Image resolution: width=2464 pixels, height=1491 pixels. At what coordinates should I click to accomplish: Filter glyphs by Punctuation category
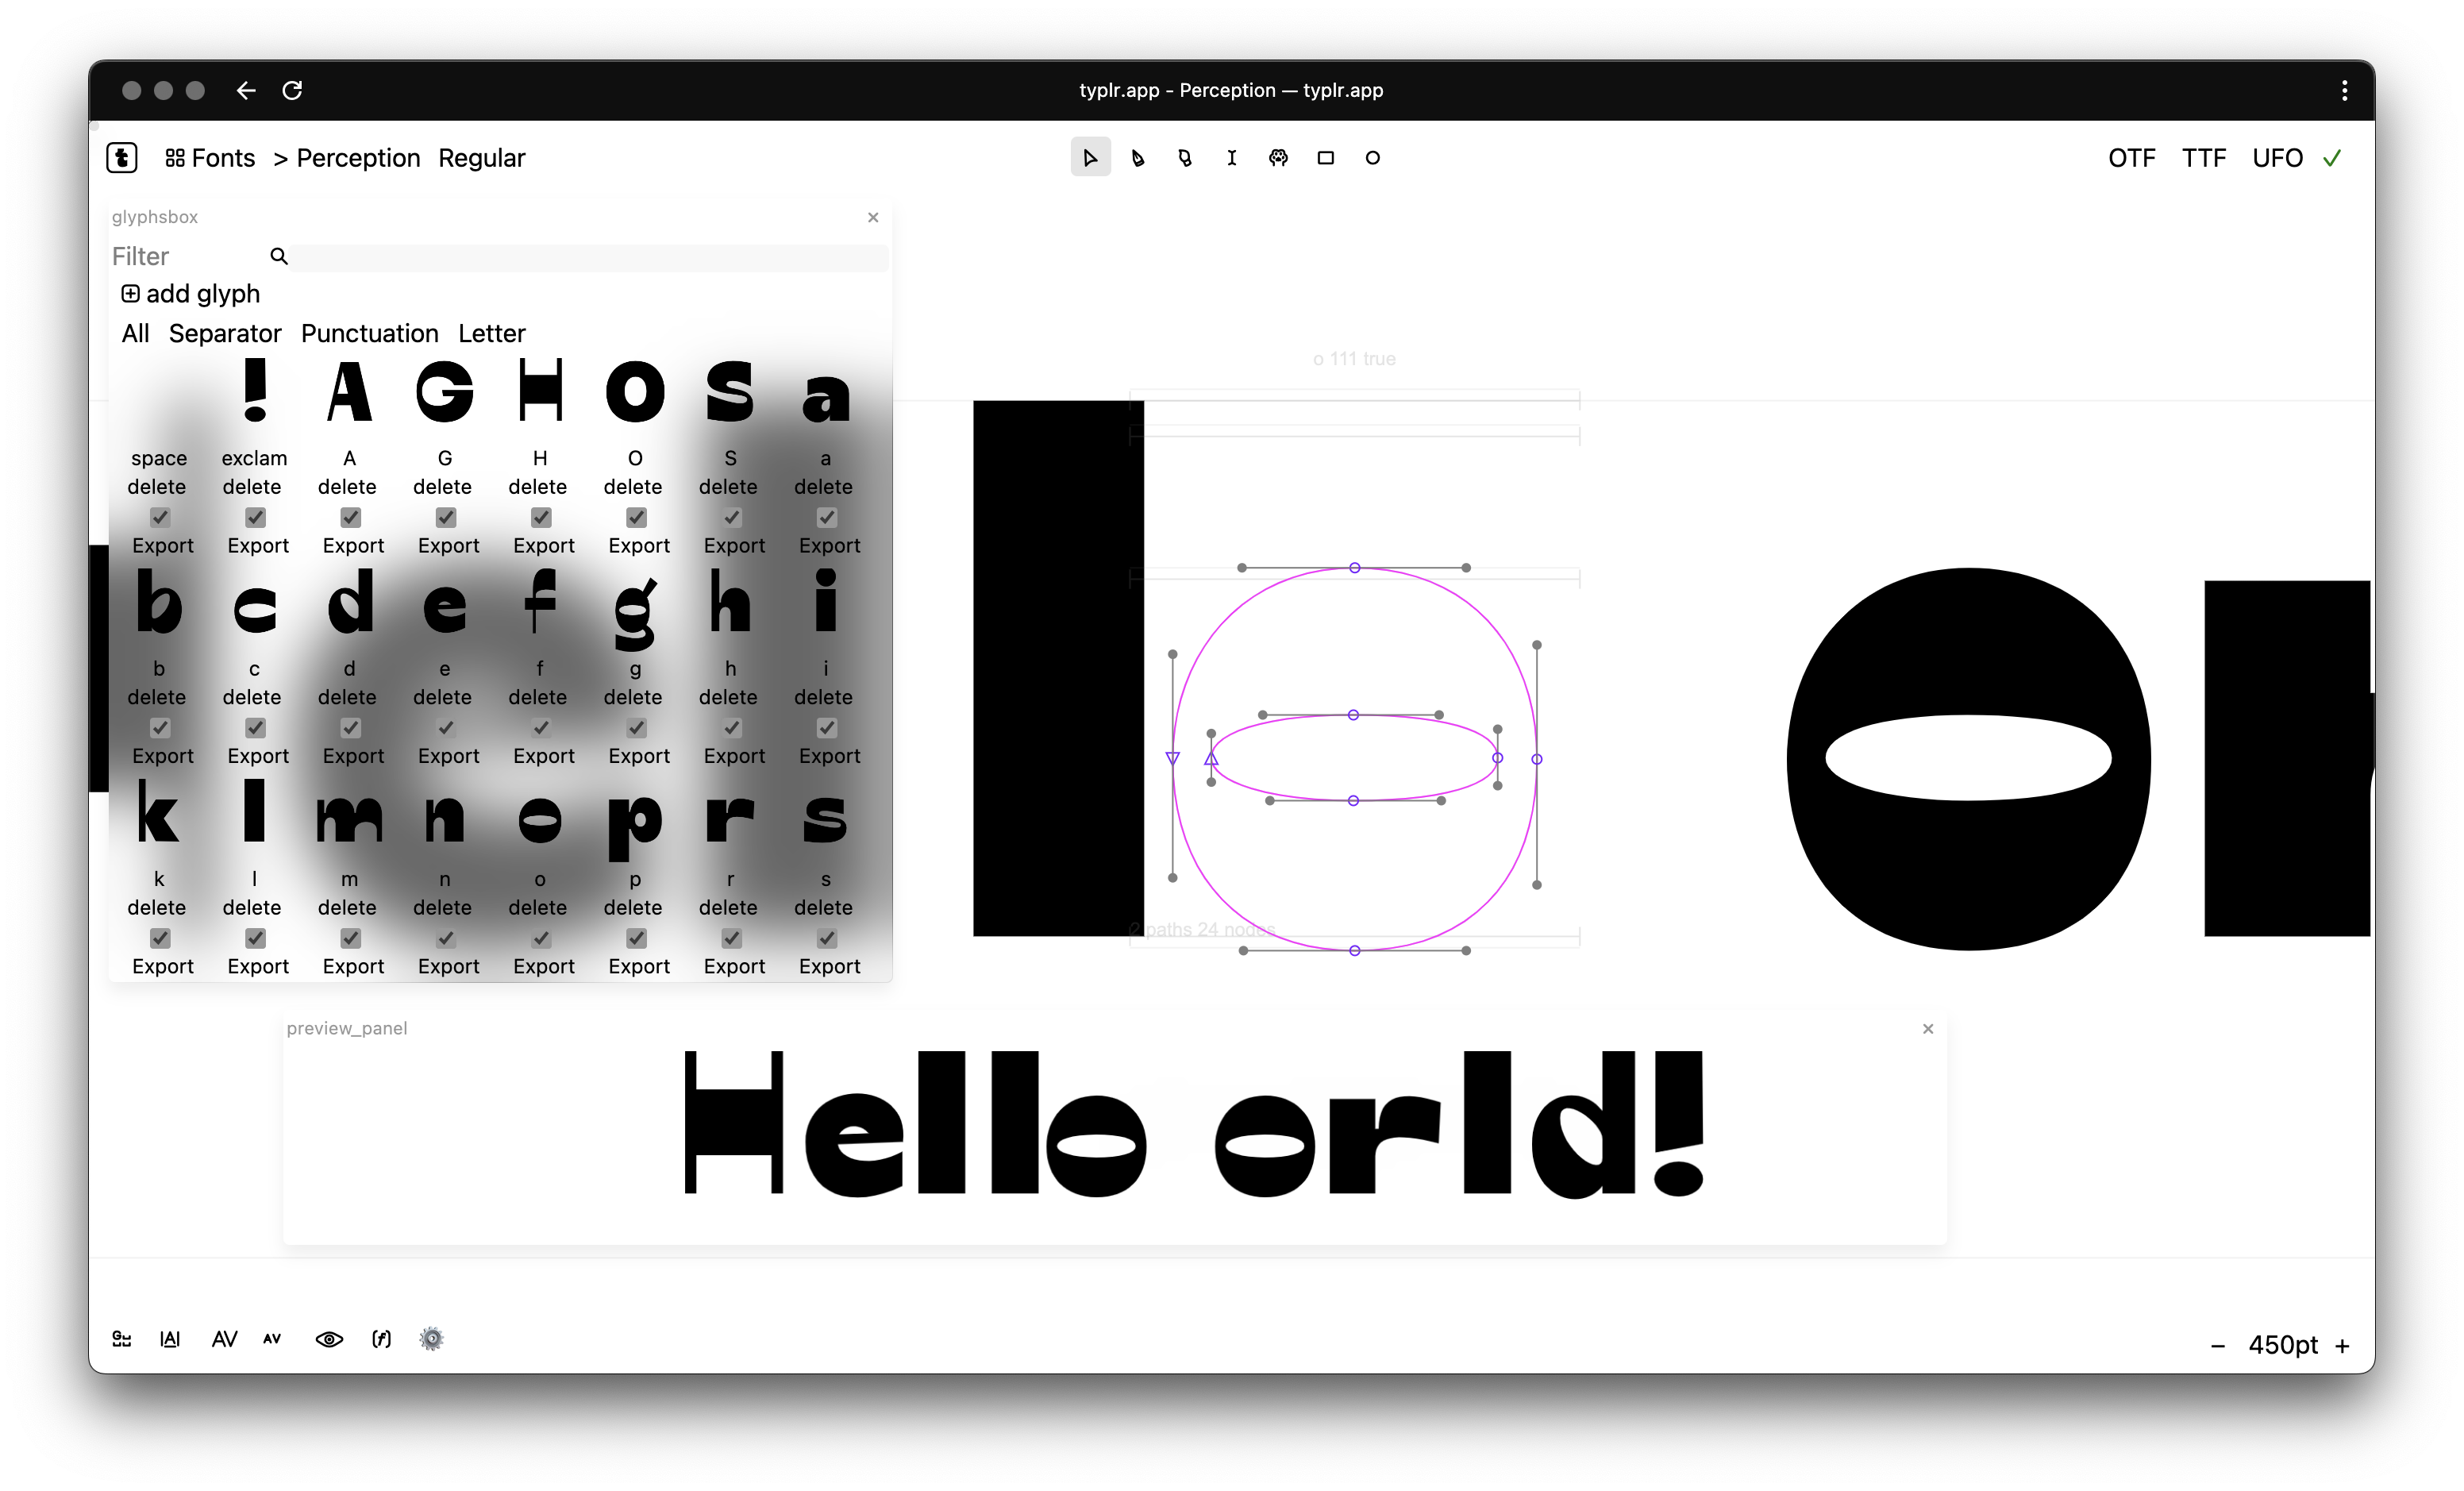tap(369, 333)
